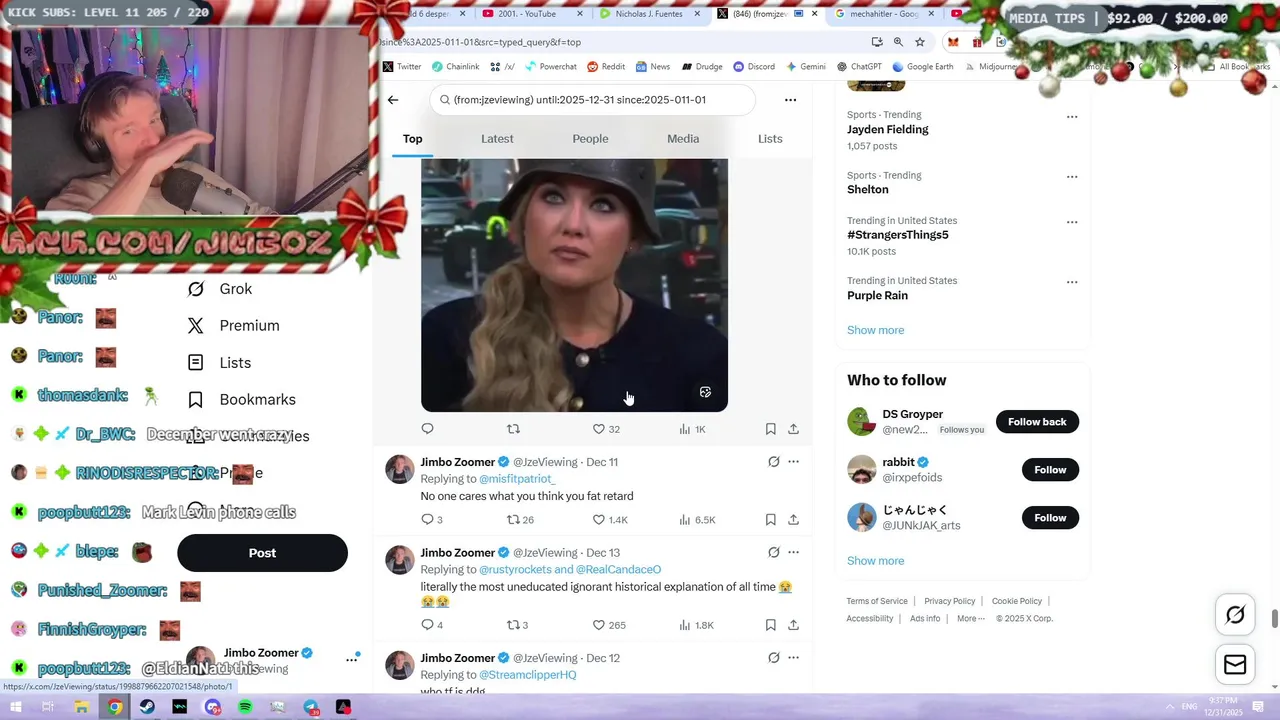Like the Dec 13 post with 265 likes

coord(608,625)
